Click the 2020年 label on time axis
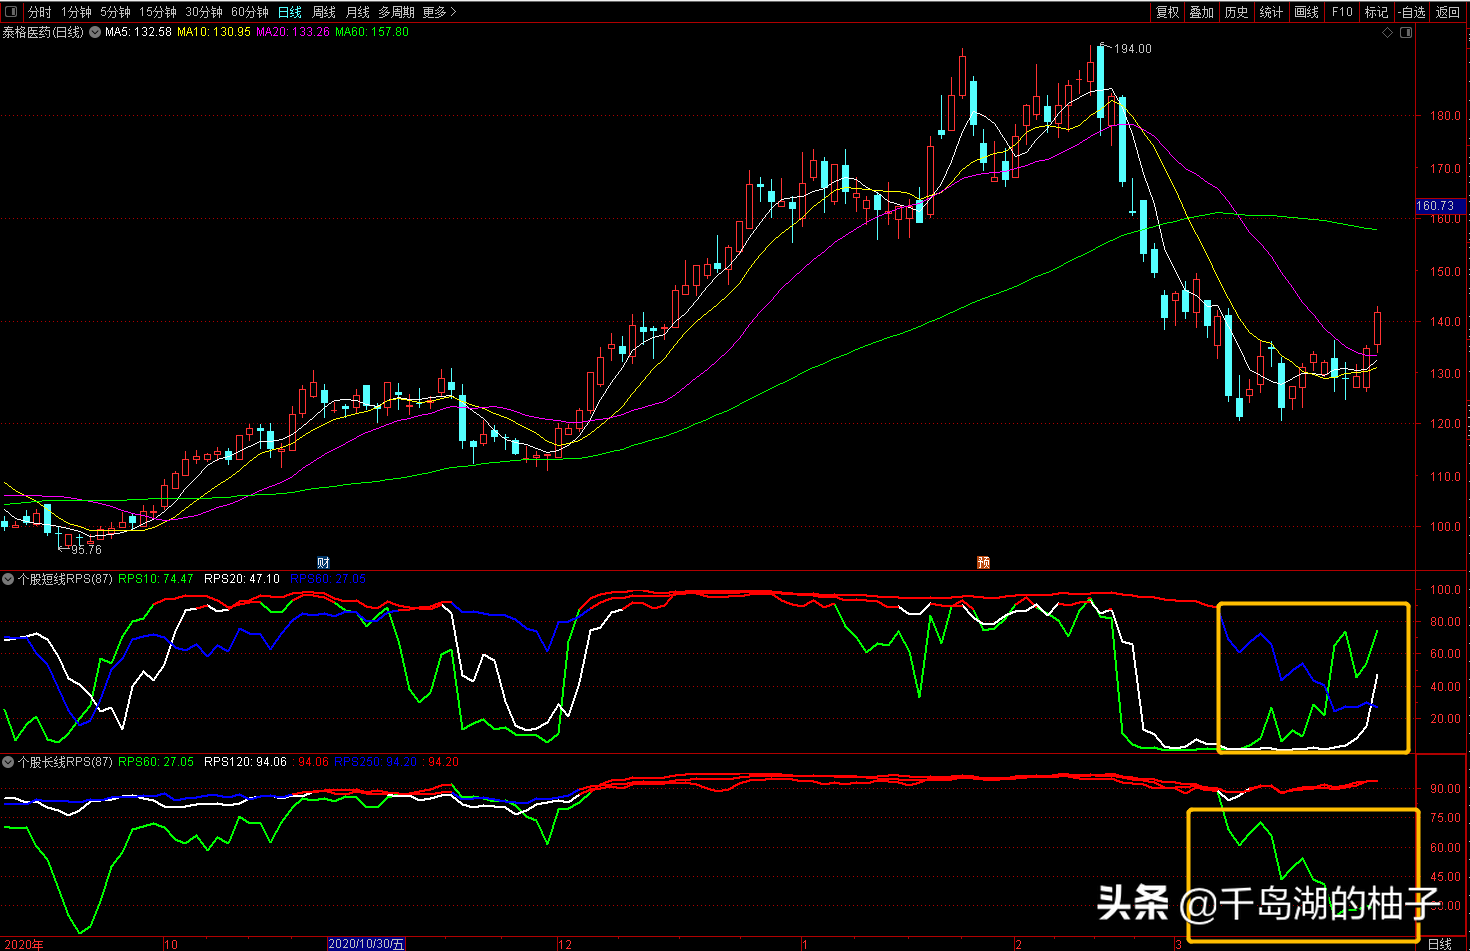Viewport: 1470px width, 951px height. (x=23, y=944)
